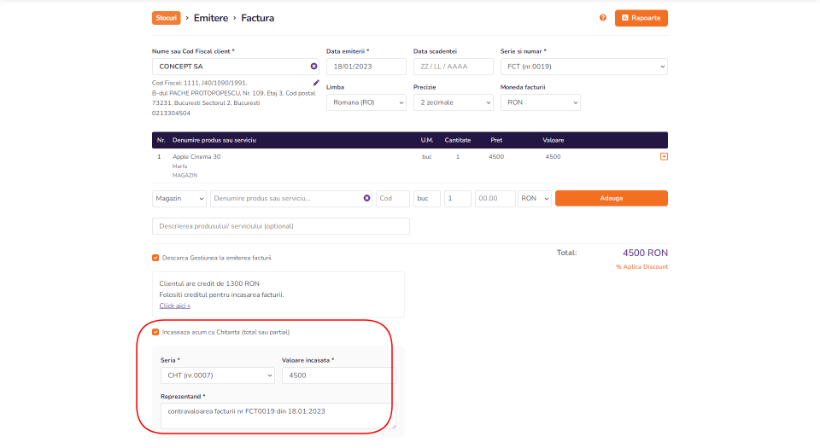Open row menu for Apple Cinema 30
This screenshot has width=820, height=448.
pyautogui.click(x=664, y=156)
